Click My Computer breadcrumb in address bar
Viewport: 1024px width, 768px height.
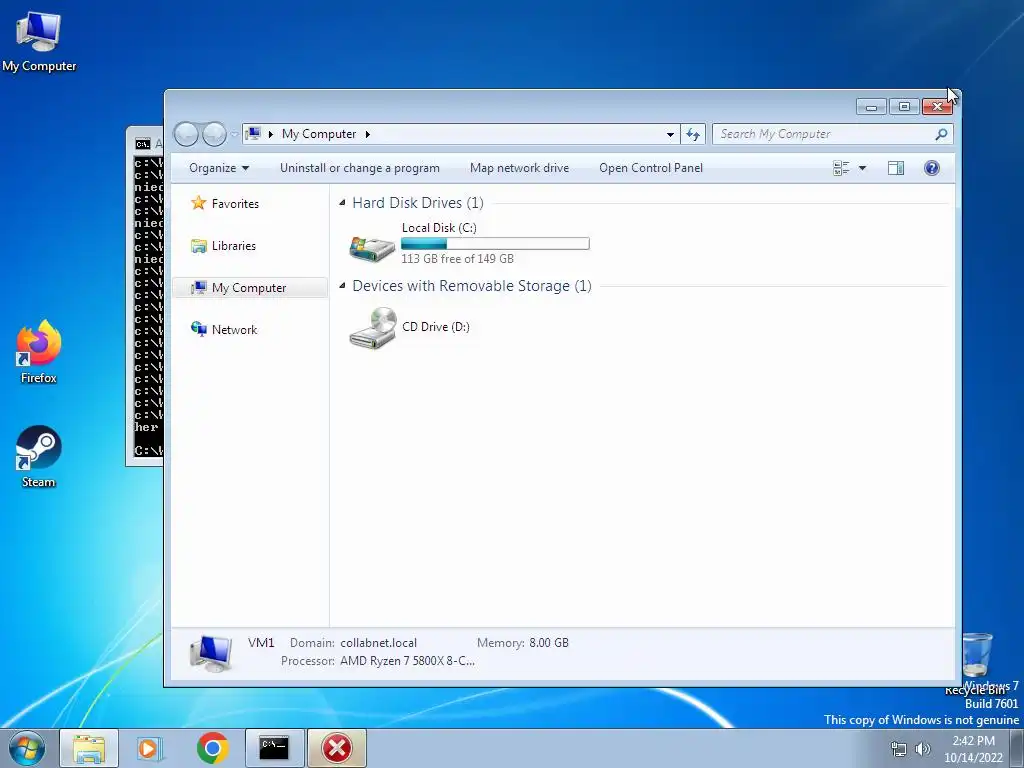point(319,135)
